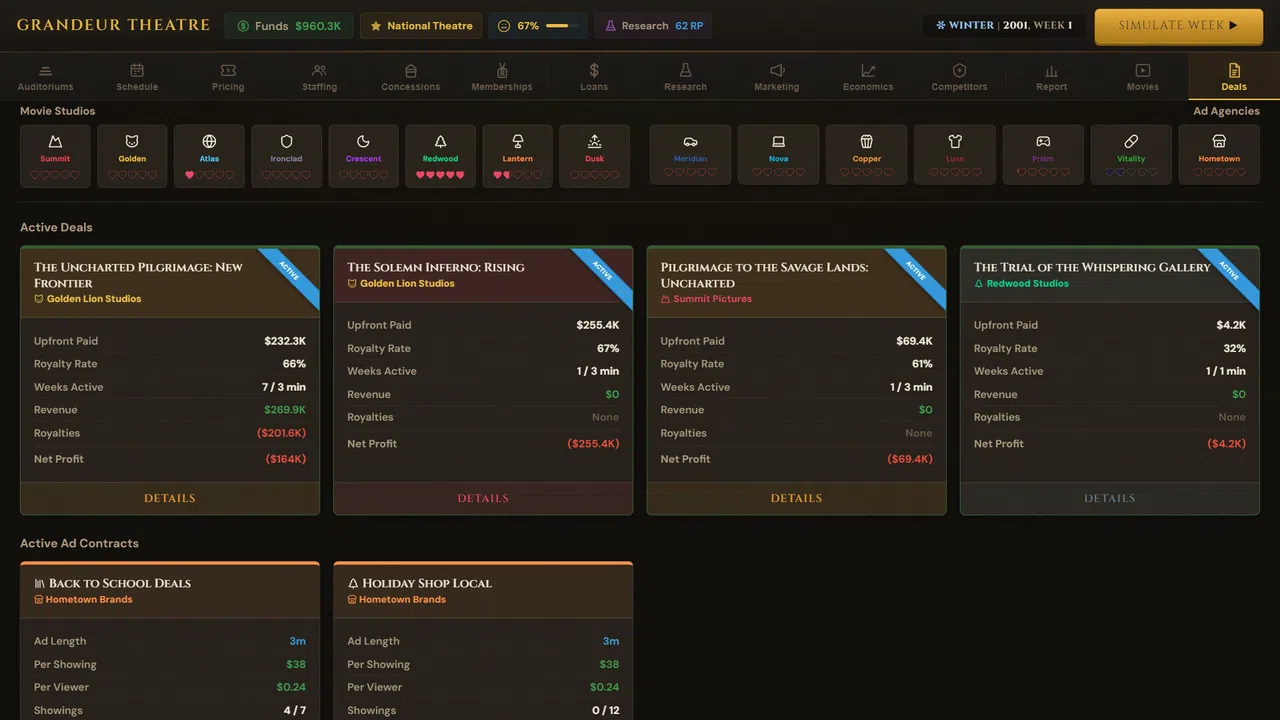Click the Back to School Deals contract title
The height and width of the screenshot is (720, 1280).
pos(120,583)
